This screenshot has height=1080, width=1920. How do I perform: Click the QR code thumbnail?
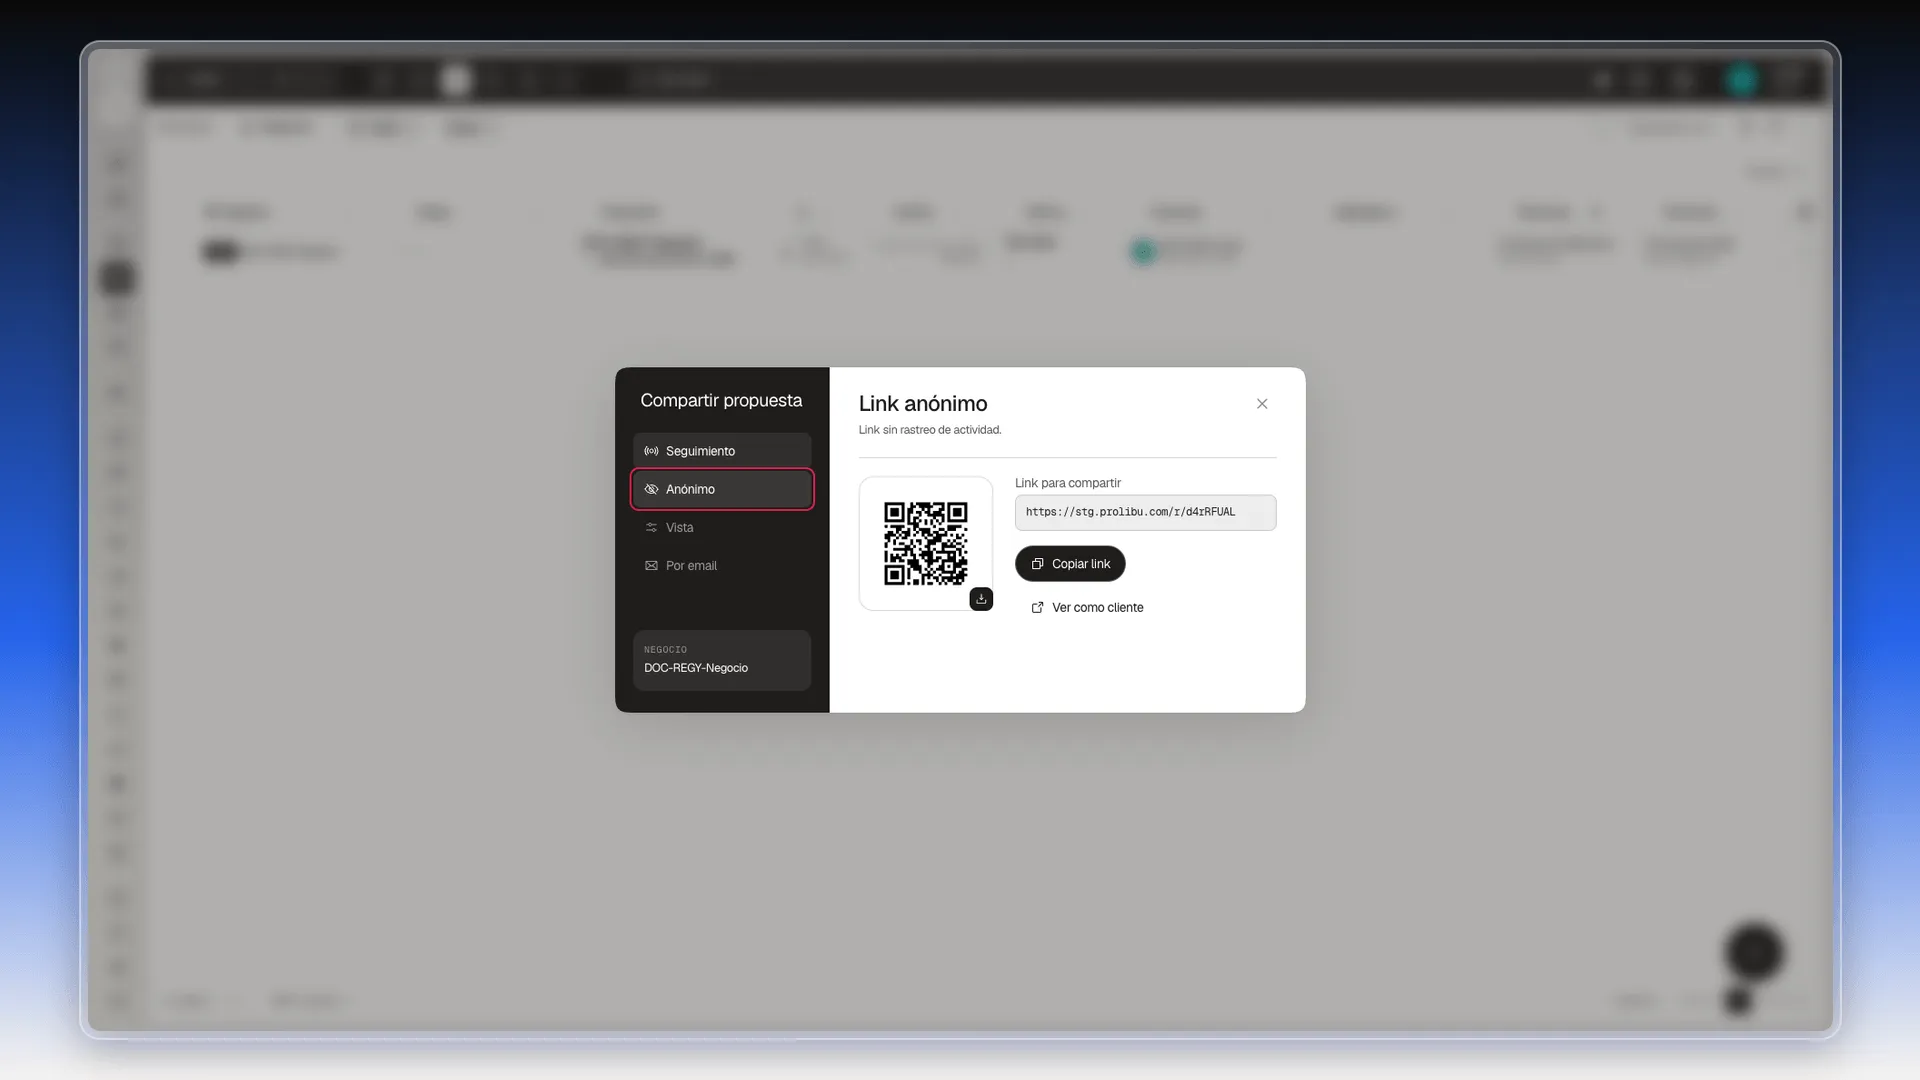[x=925, y=543]
